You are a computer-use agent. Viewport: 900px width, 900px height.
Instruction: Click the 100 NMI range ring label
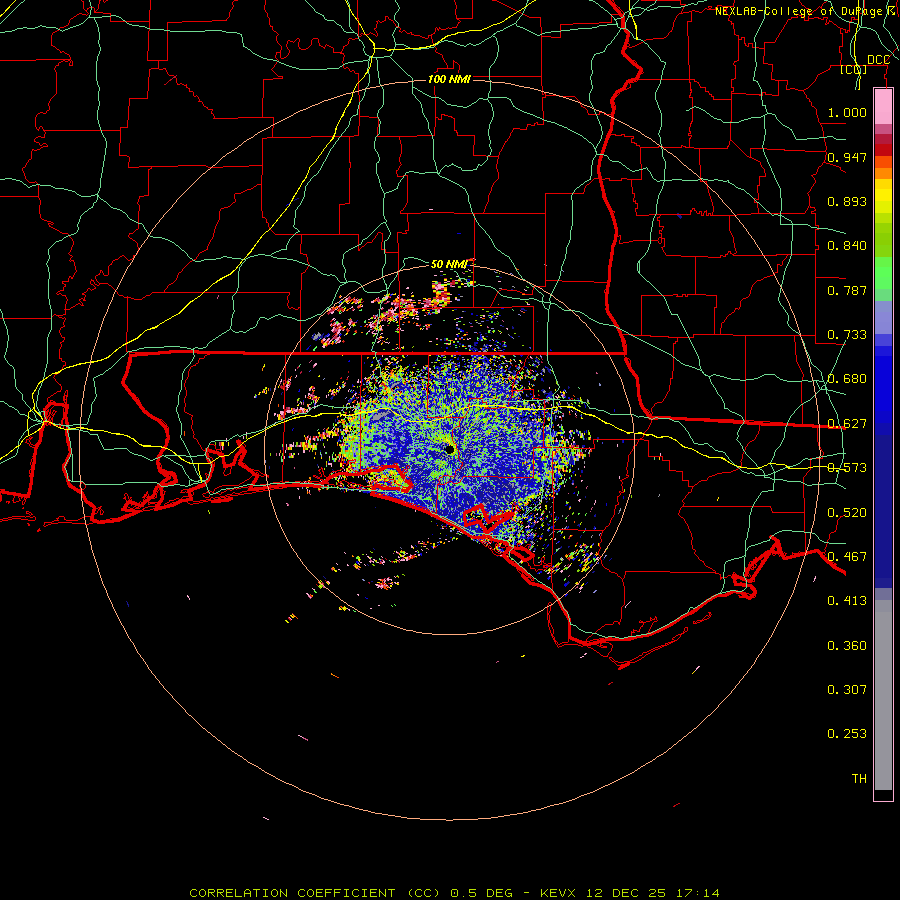tap(449, 79)
